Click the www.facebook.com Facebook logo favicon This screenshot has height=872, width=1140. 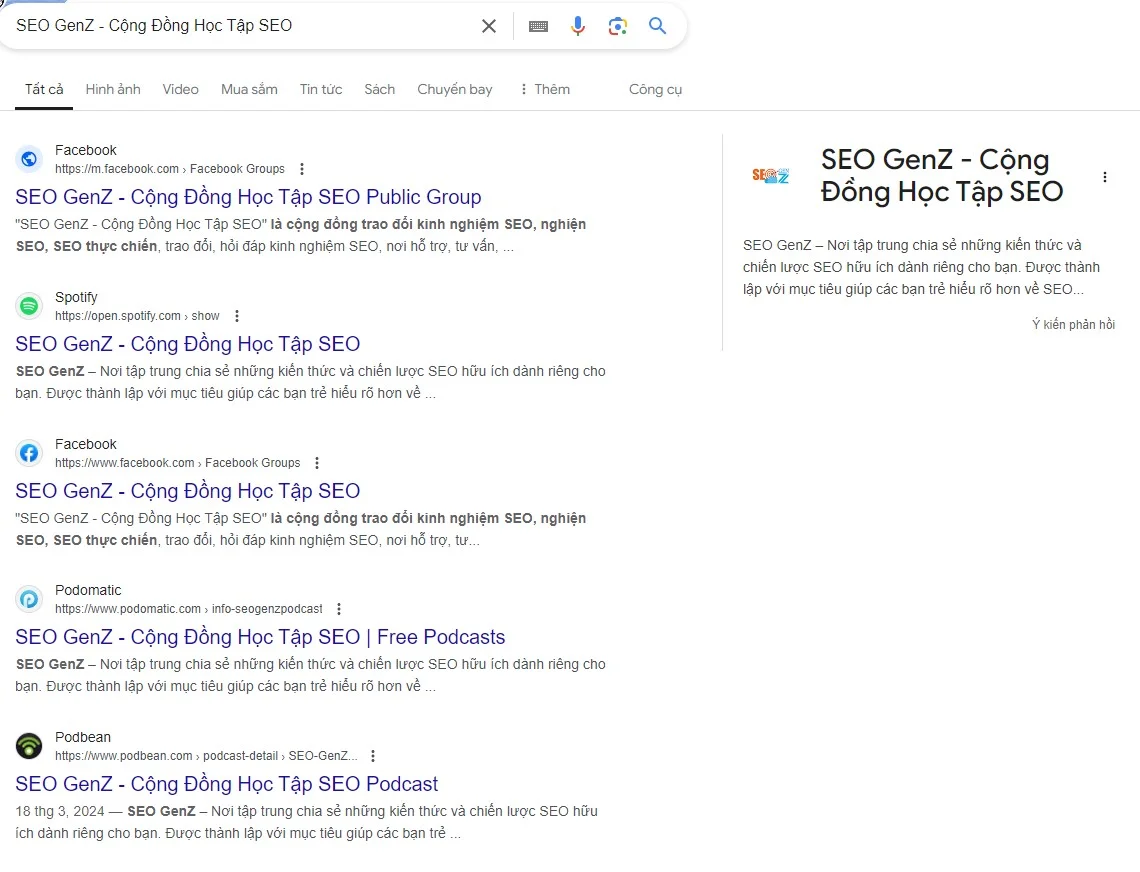(x=29, y=453)
